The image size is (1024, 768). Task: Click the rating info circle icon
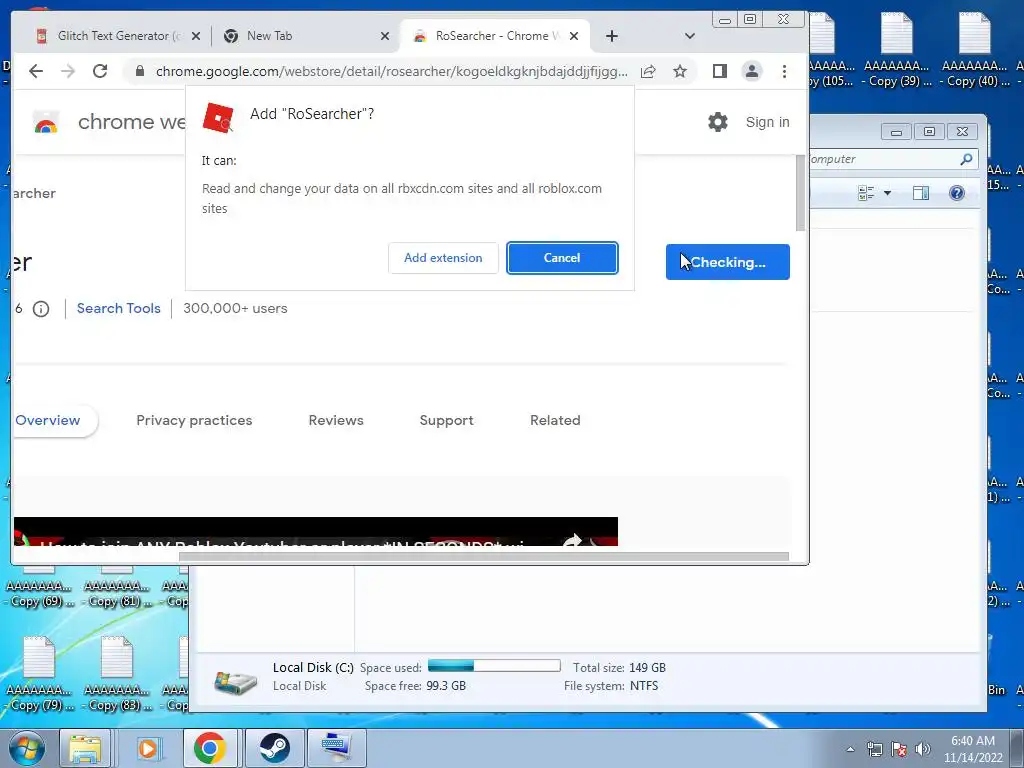(x=41, y=309)
